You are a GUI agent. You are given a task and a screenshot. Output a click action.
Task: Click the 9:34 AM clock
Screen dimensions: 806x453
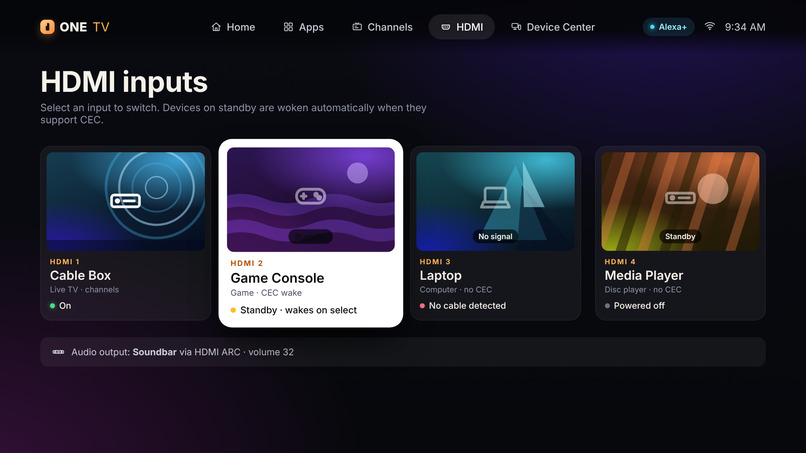[x=745, y=27]
